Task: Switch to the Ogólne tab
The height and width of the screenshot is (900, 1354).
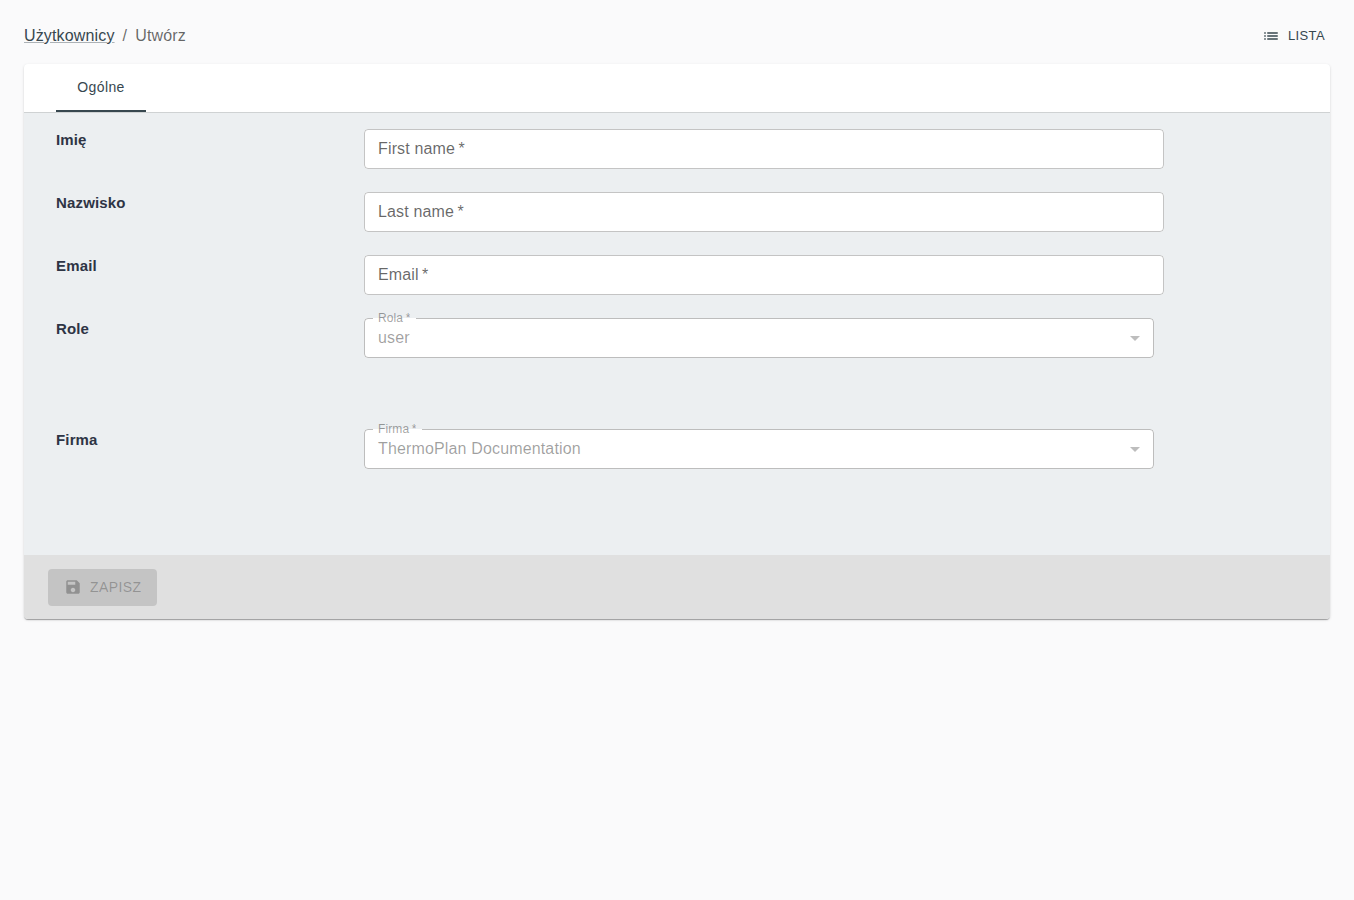Action: (101, 87)
